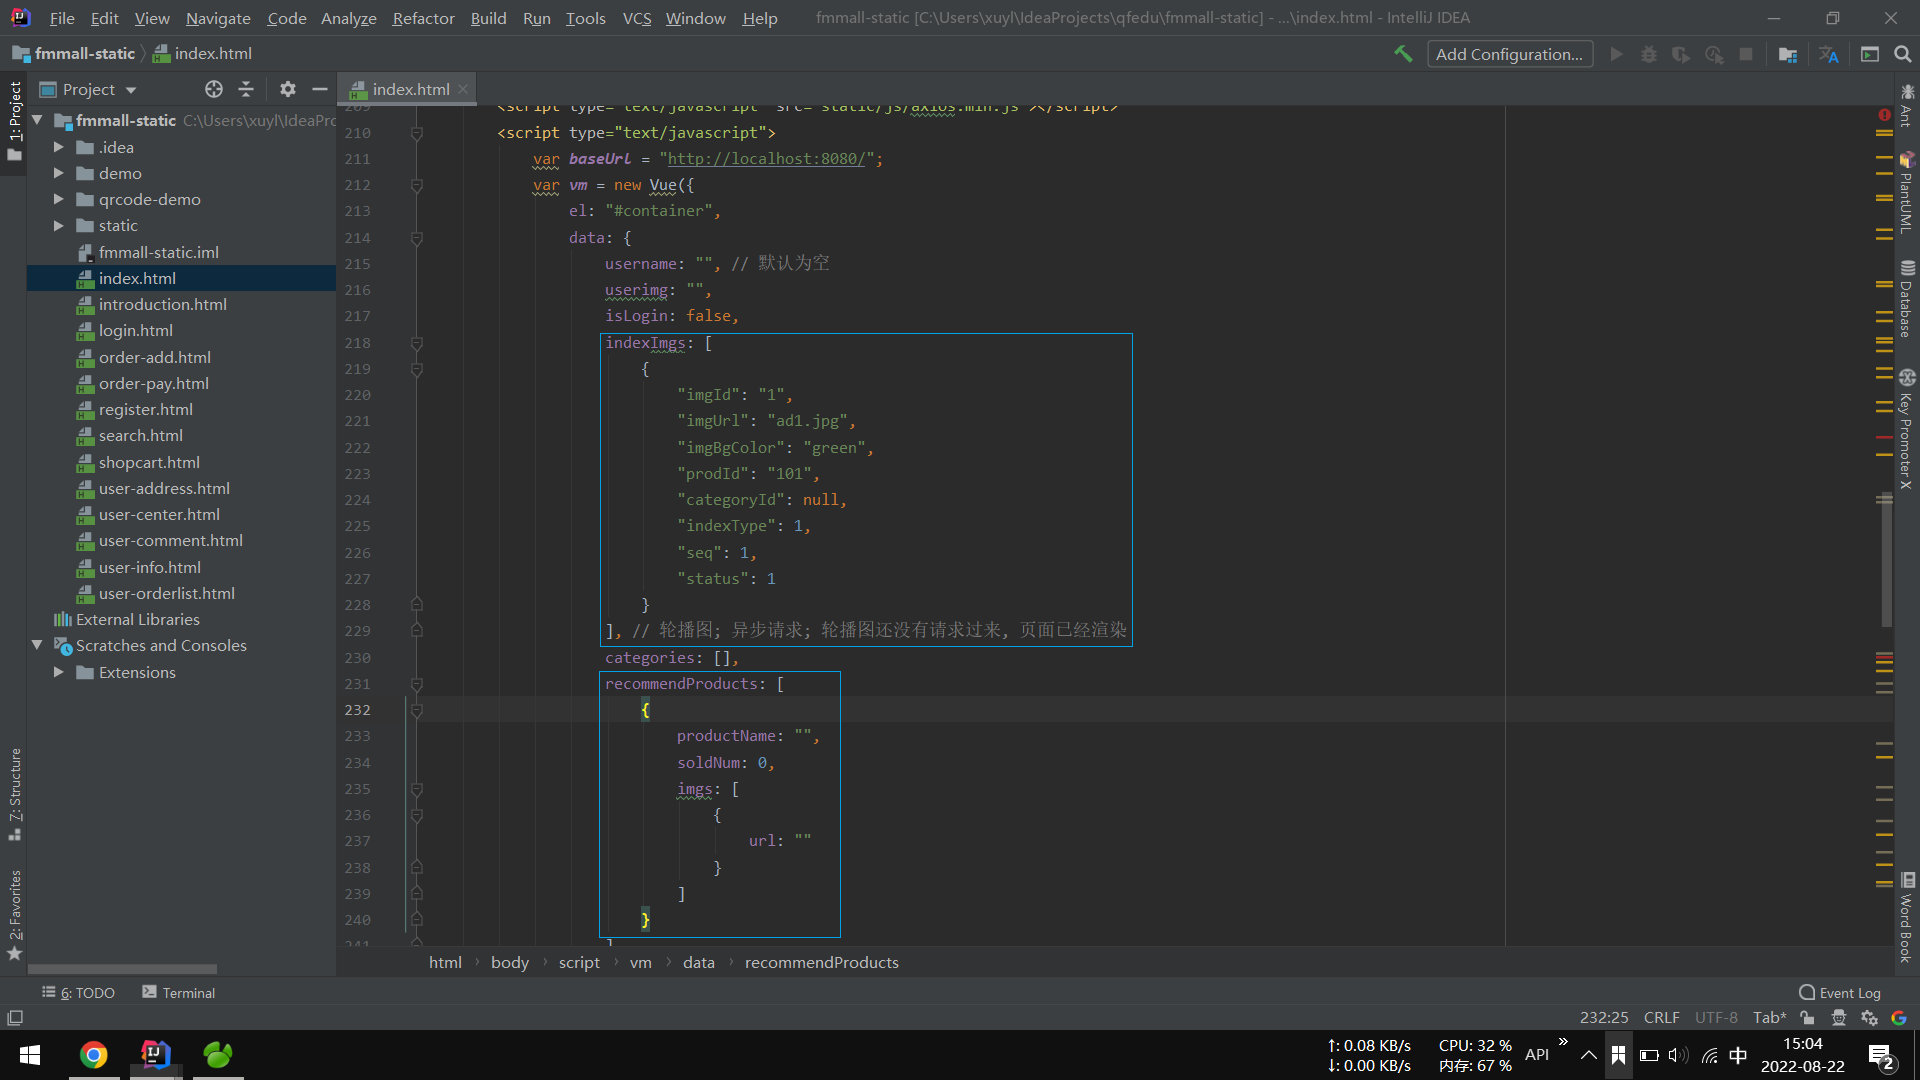The image size is (1920, 1080).
Task: Click Add Configuration button
Action: click(x=1509, y=54)
